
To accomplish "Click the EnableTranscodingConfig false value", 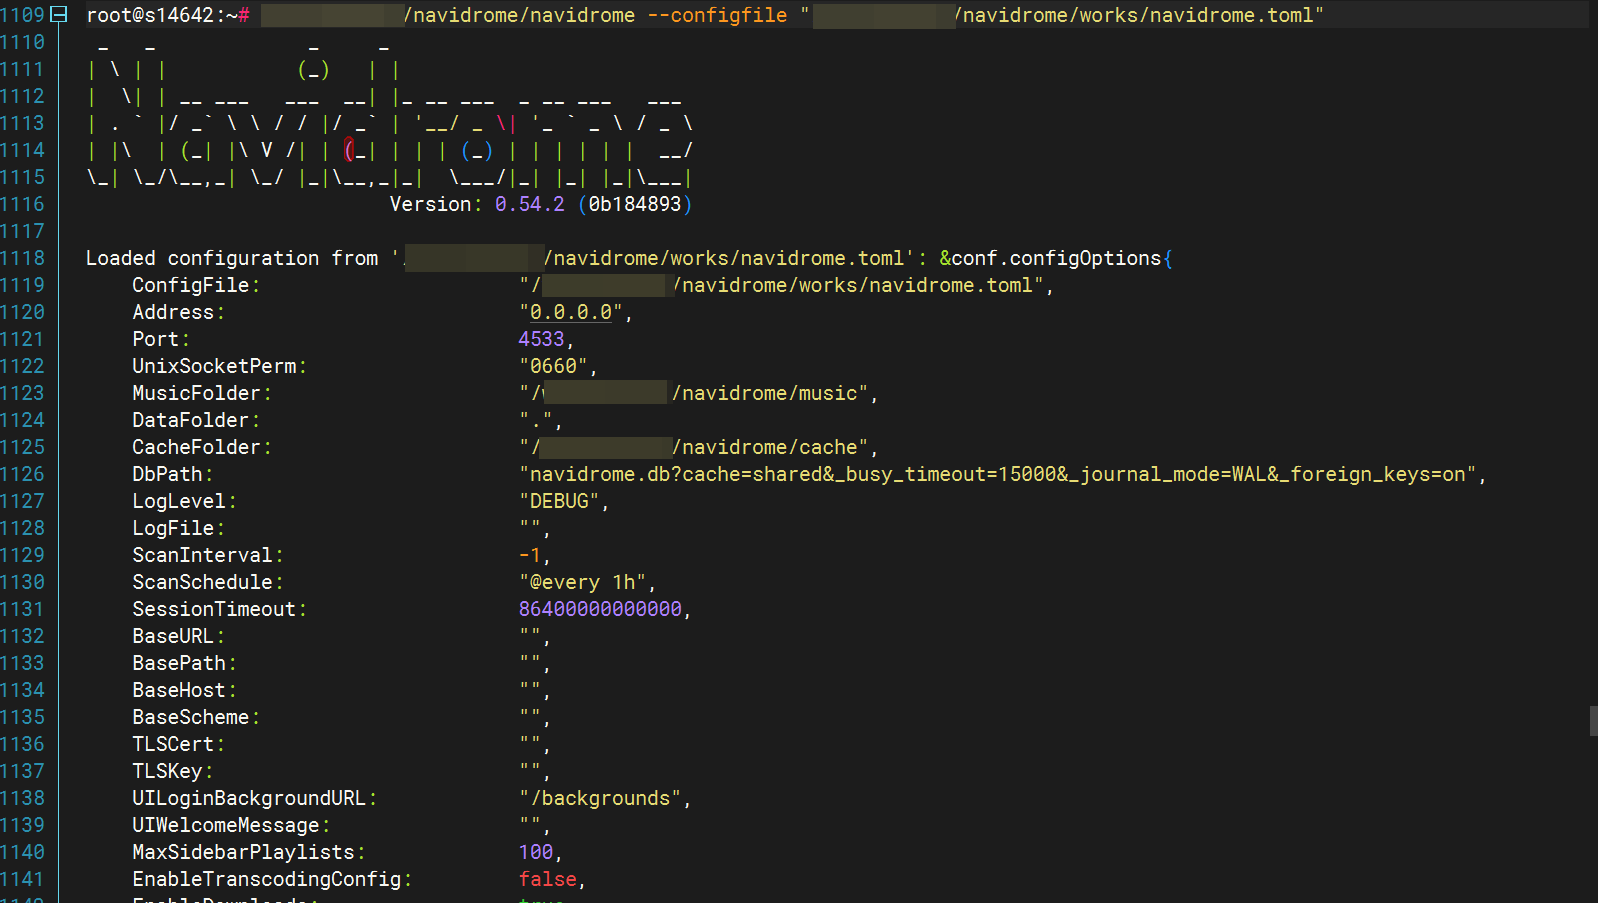I will (547, 879).
